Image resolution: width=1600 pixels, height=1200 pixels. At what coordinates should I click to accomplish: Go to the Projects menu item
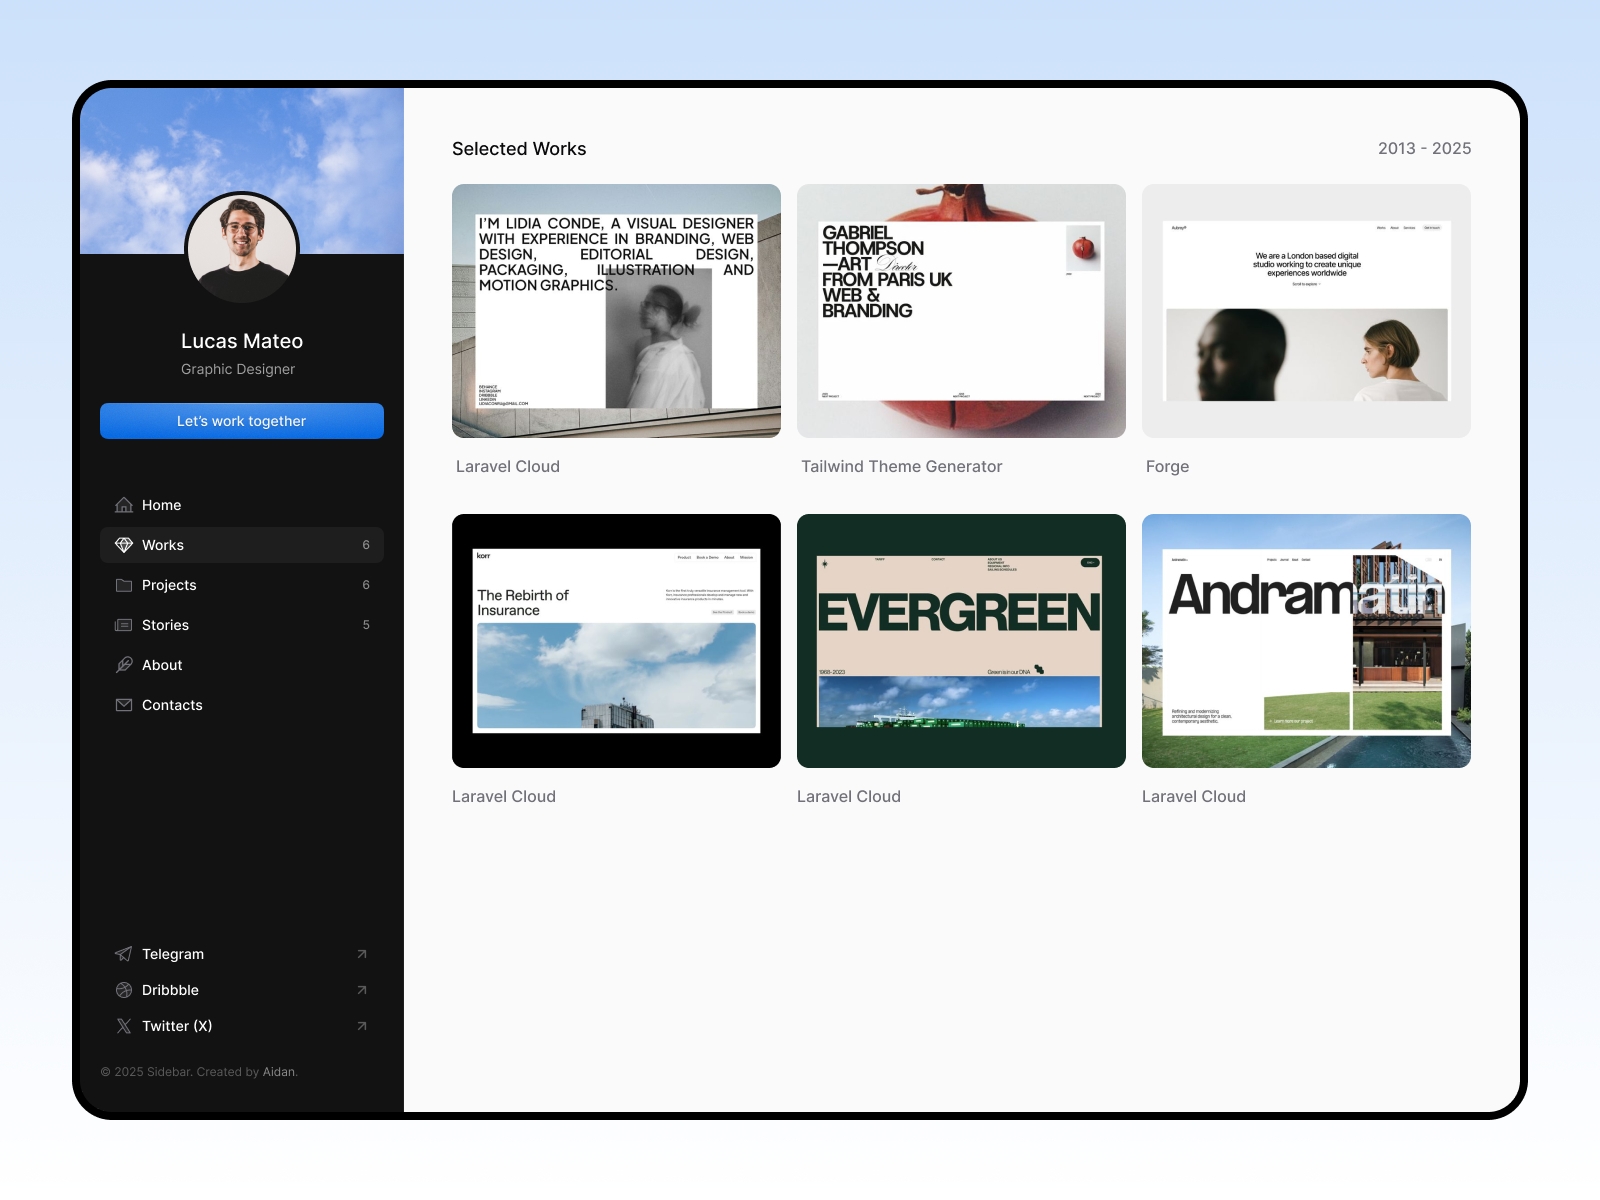169,585
